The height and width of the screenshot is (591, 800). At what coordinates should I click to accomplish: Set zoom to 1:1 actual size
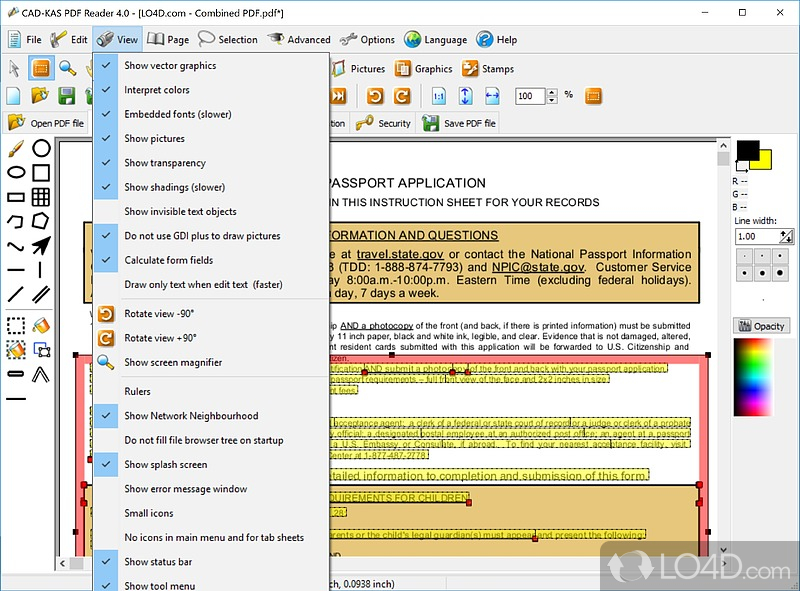coord(438,96)
